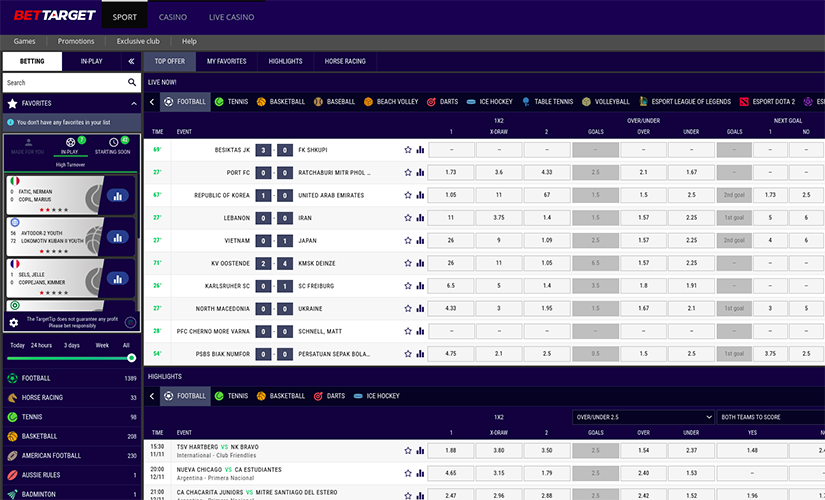The height and width of the screenshot is (500, 825).
Task: Click the Search input field
Action: 65,83
